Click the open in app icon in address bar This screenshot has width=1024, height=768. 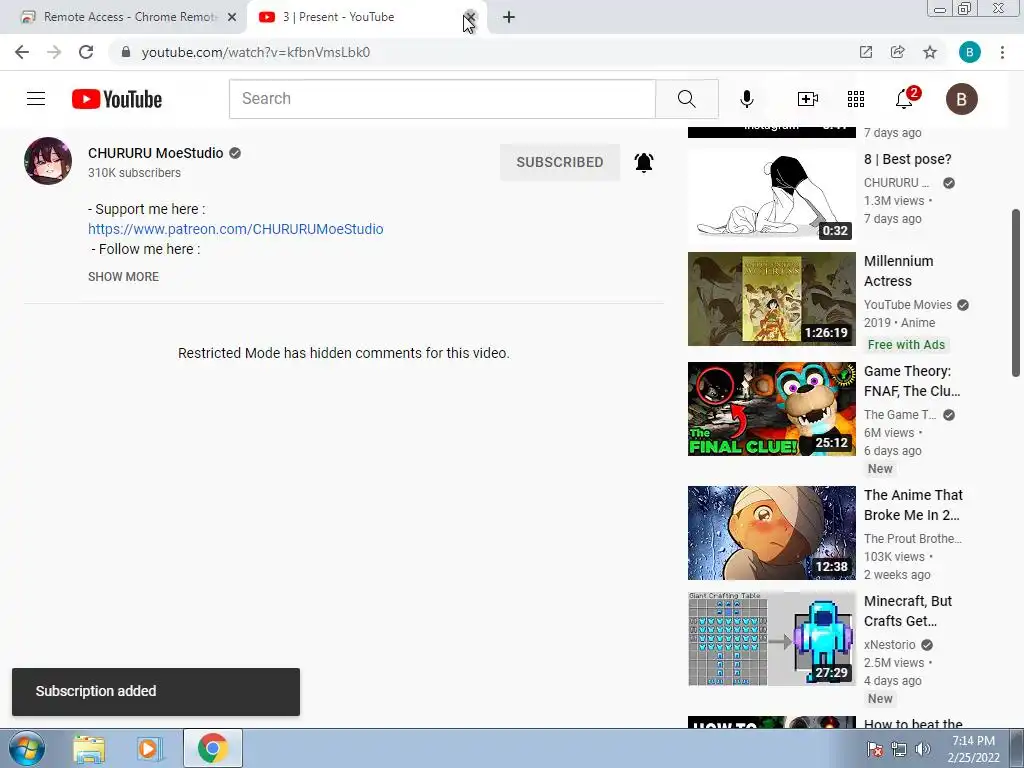click(866, 52)
